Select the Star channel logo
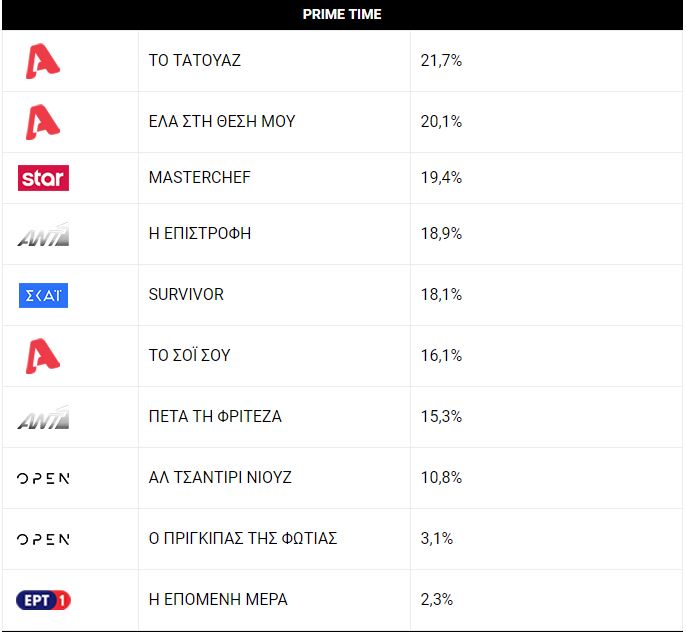The height and width of the screenshot is (632, 686). (43, 178)
